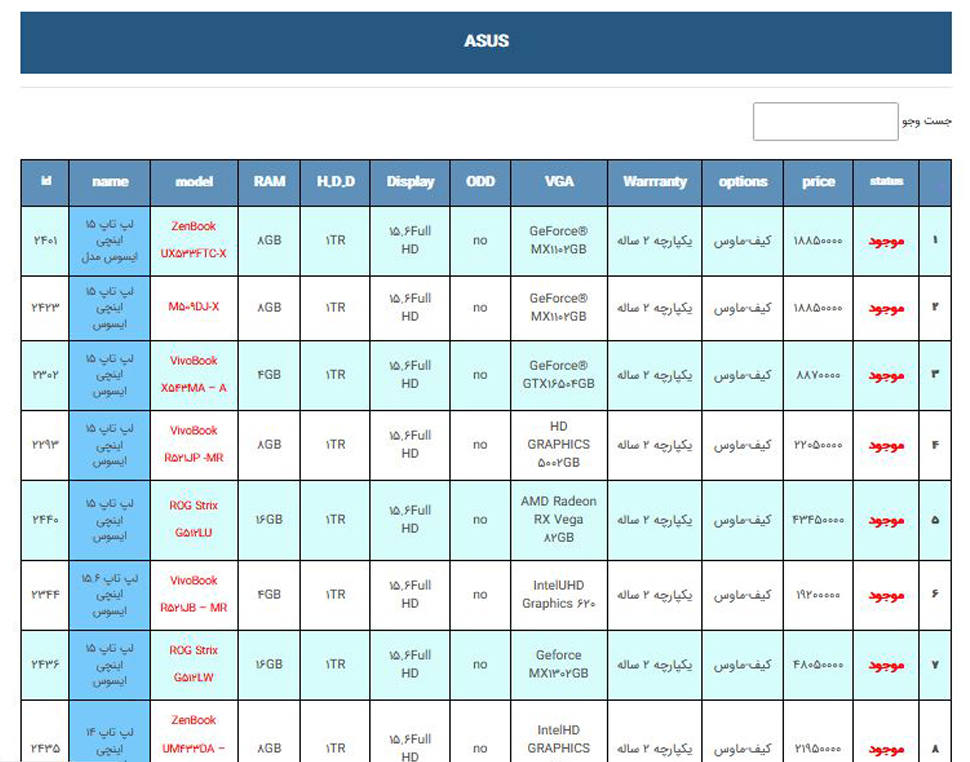Click the HD GRAPHICS 500 2GB VGA cell

(559, 445)
